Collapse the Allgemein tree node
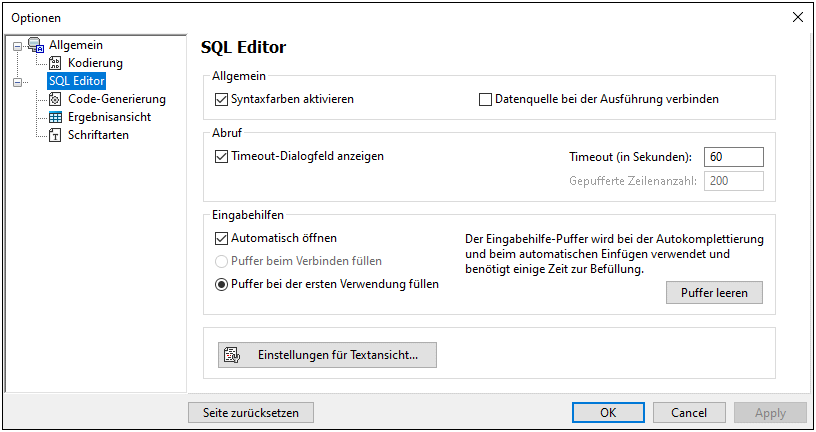This screenshot has height=432, width=816. (x=17, y=45)
